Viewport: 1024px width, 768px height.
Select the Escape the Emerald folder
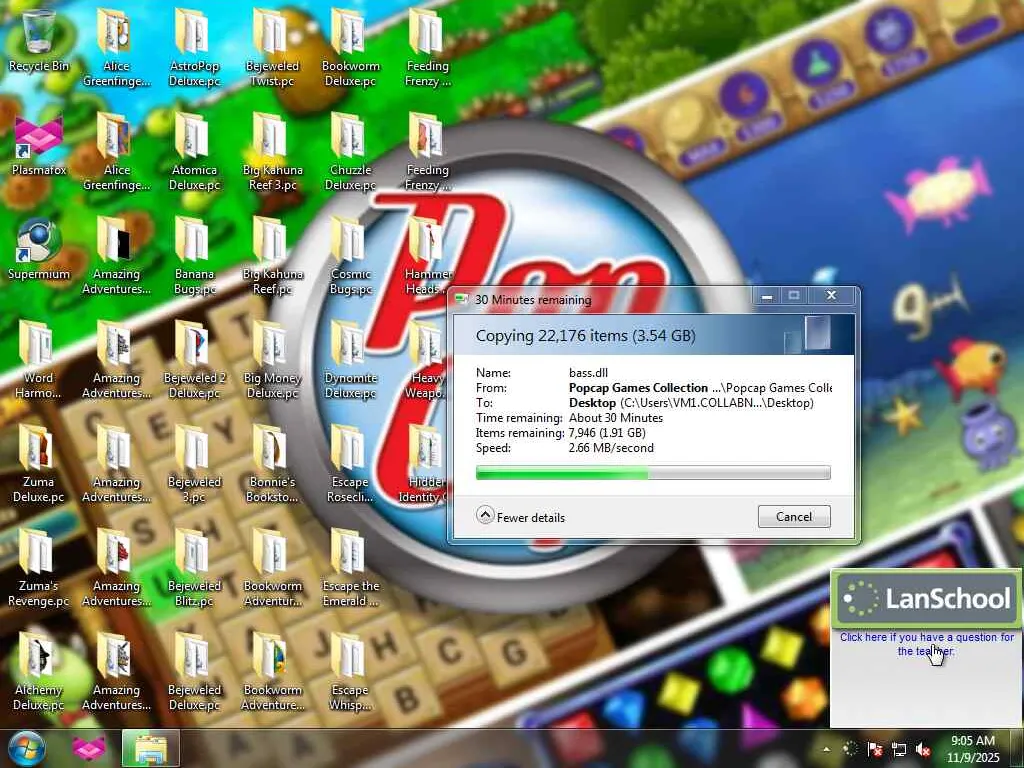click(x=350, y=569)
